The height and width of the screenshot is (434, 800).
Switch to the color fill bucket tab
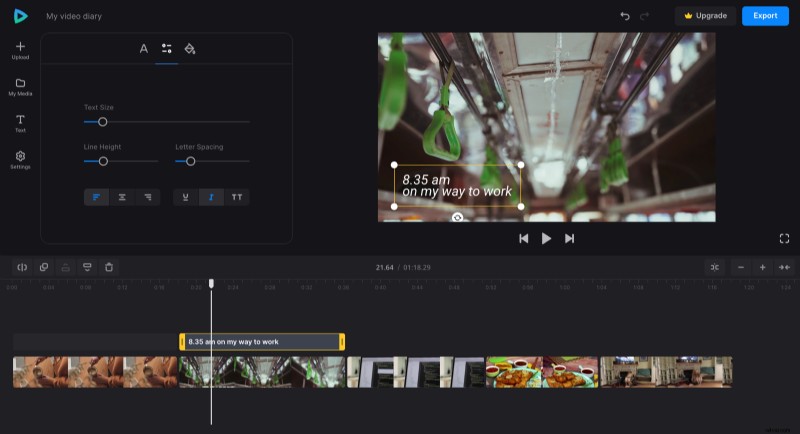[189, 48]
